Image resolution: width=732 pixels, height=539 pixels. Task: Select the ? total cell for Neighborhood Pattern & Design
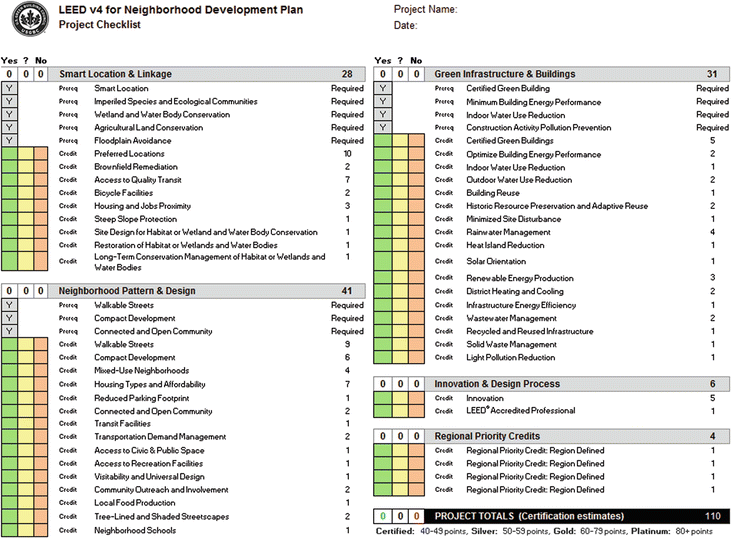[26, 291]
